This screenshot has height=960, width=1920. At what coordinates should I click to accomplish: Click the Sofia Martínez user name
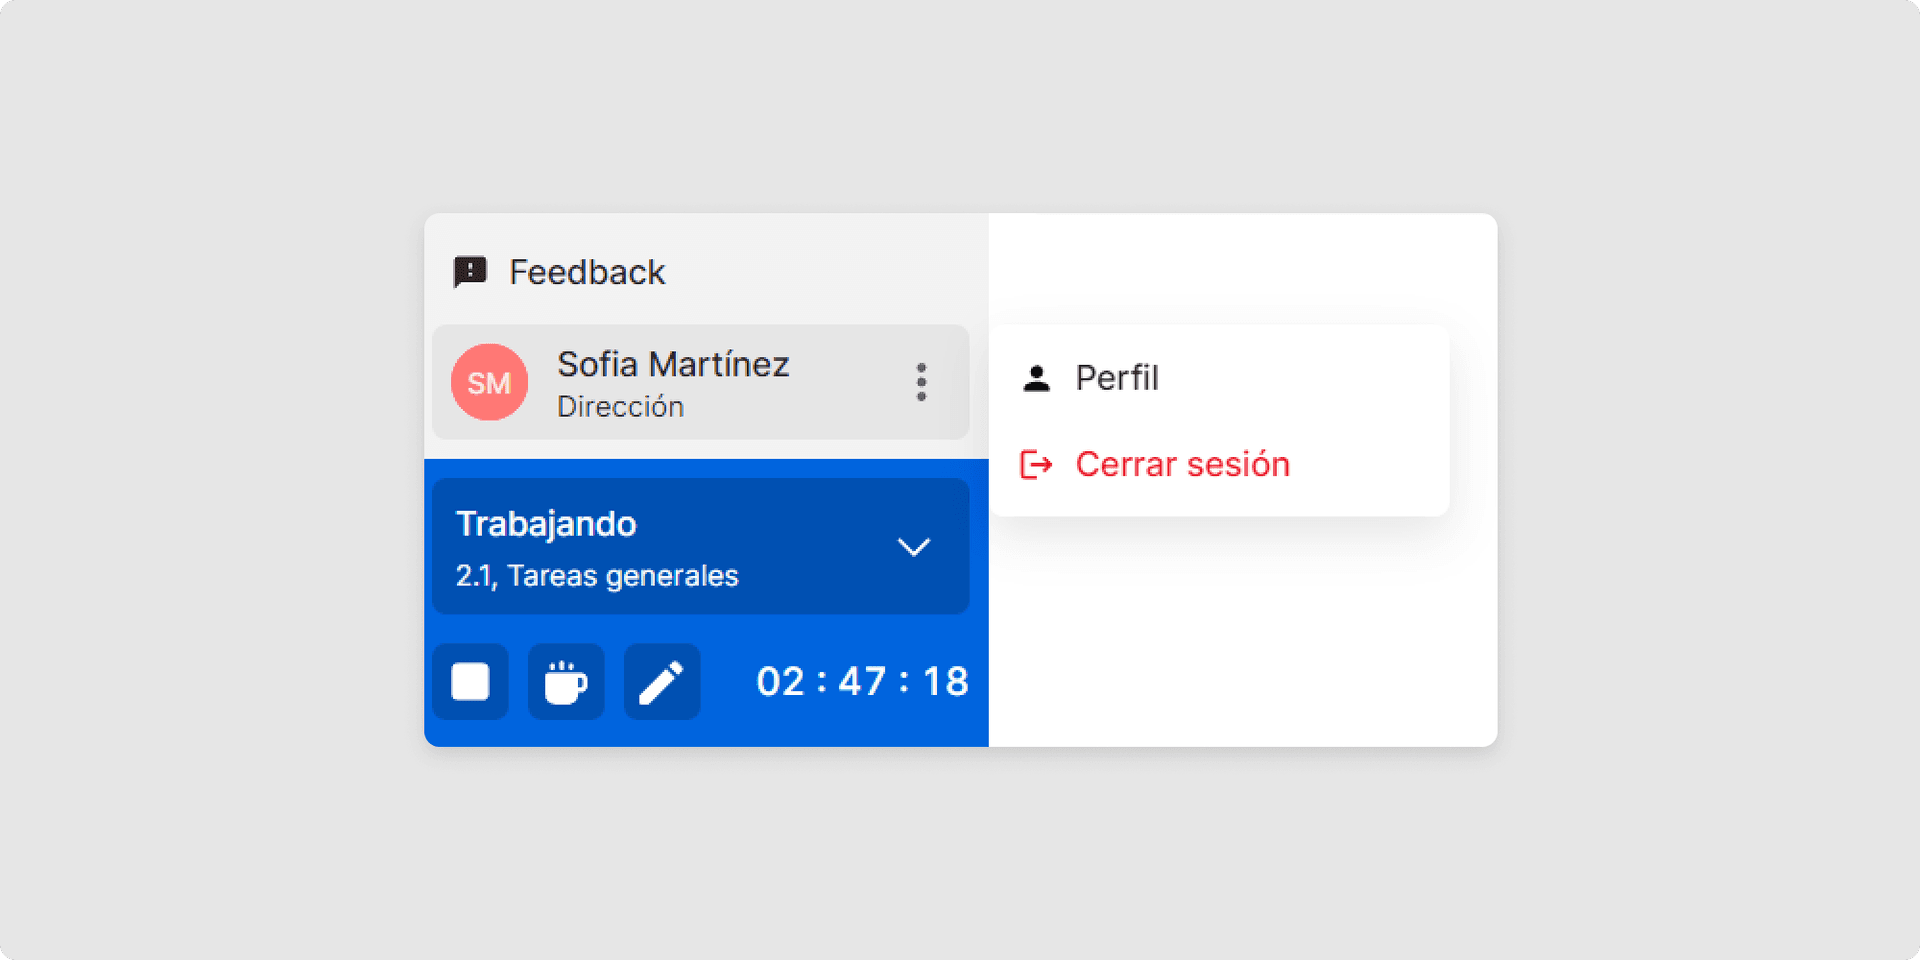pos(673,364)
